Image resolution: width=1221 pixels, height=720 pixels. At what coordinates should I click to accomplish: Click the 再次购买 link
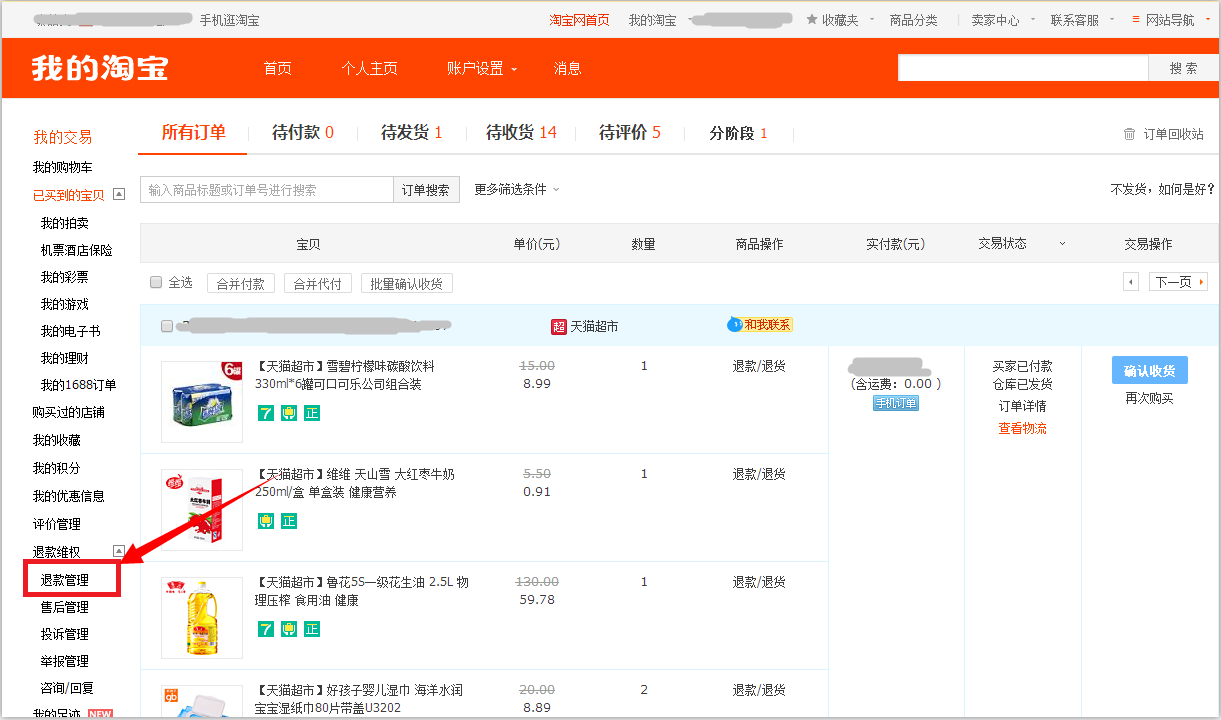tap(1149, 398)
